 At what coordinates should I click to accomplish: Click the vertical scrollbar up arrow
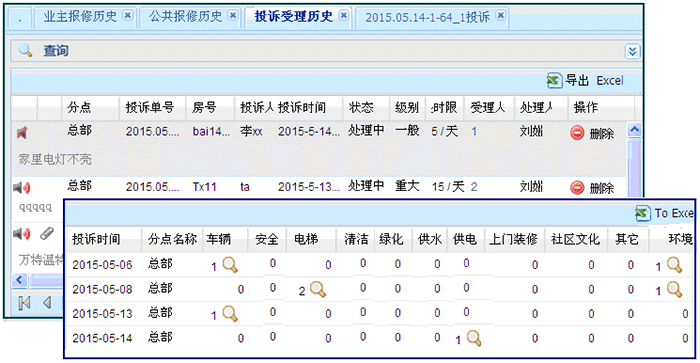(x=634, y=130)
